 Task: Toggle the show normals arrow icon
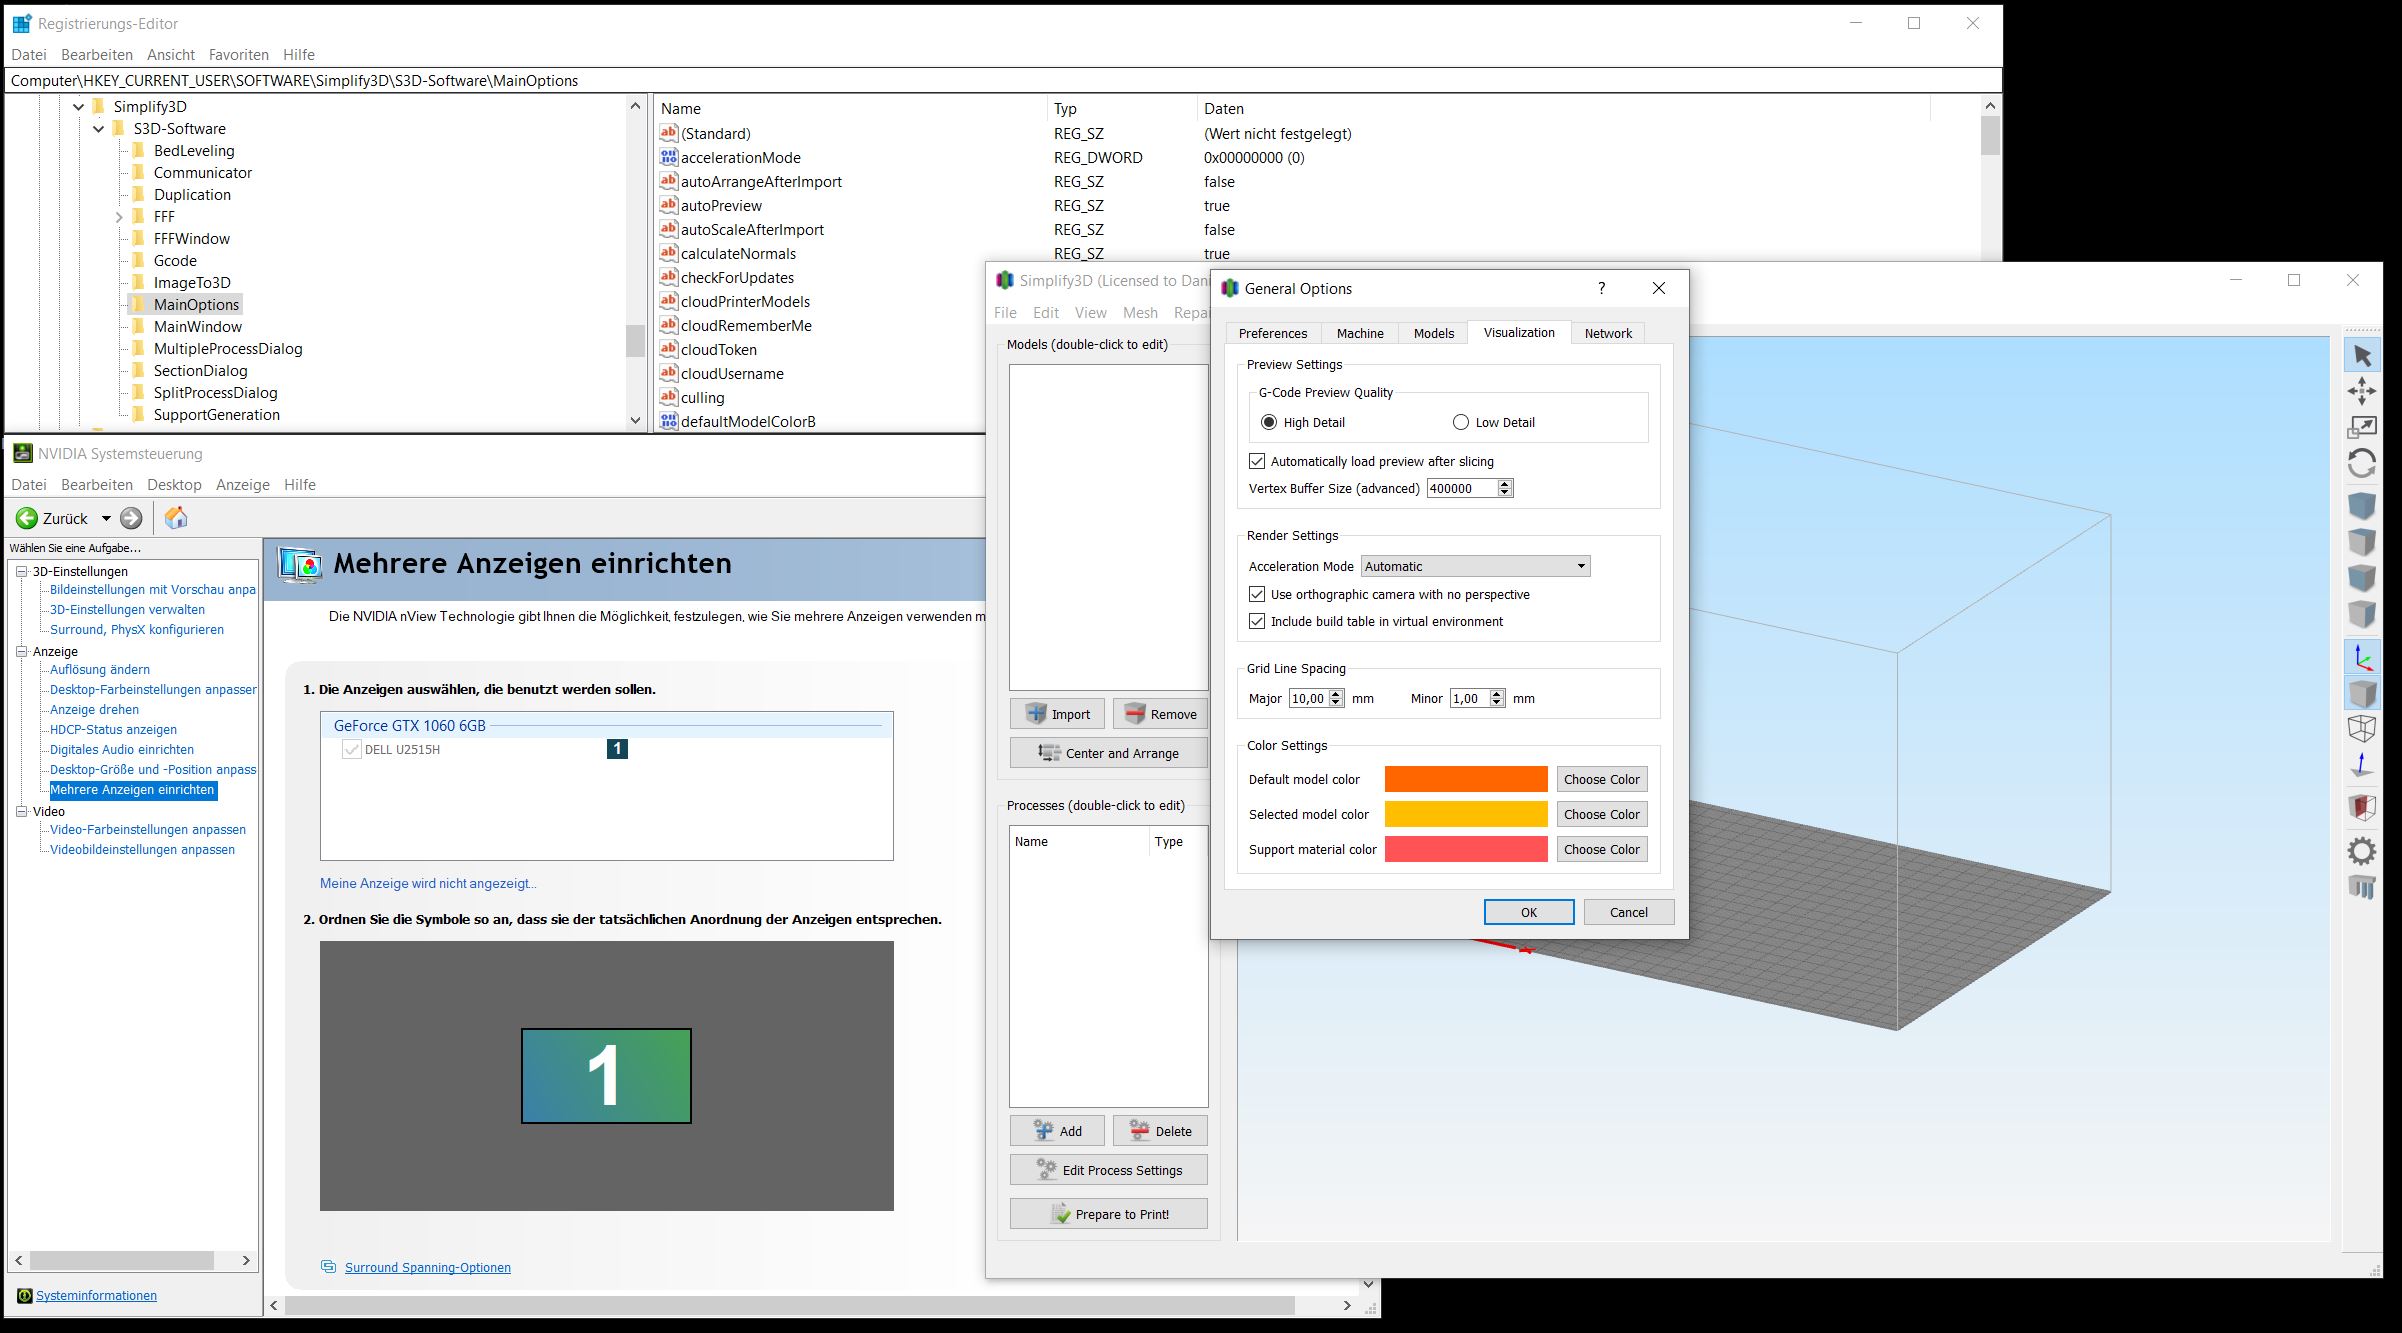click(x=2362, y=765)
